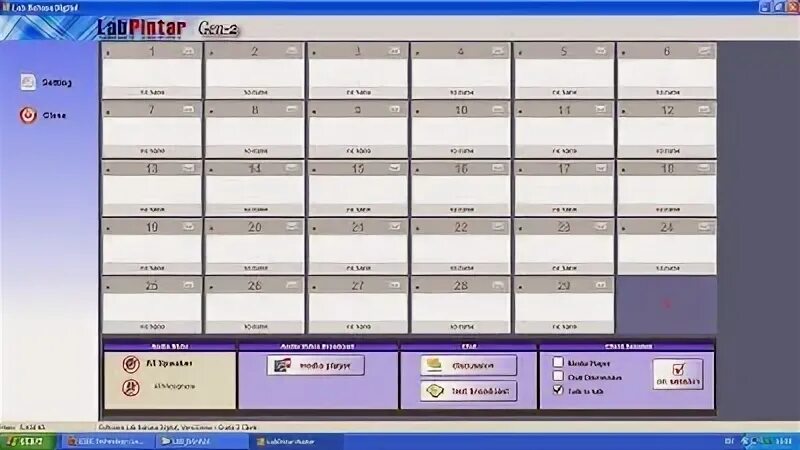Click the small icon on student card 4
The width and height of the screenshot is (800, 450).
[497, 51]
